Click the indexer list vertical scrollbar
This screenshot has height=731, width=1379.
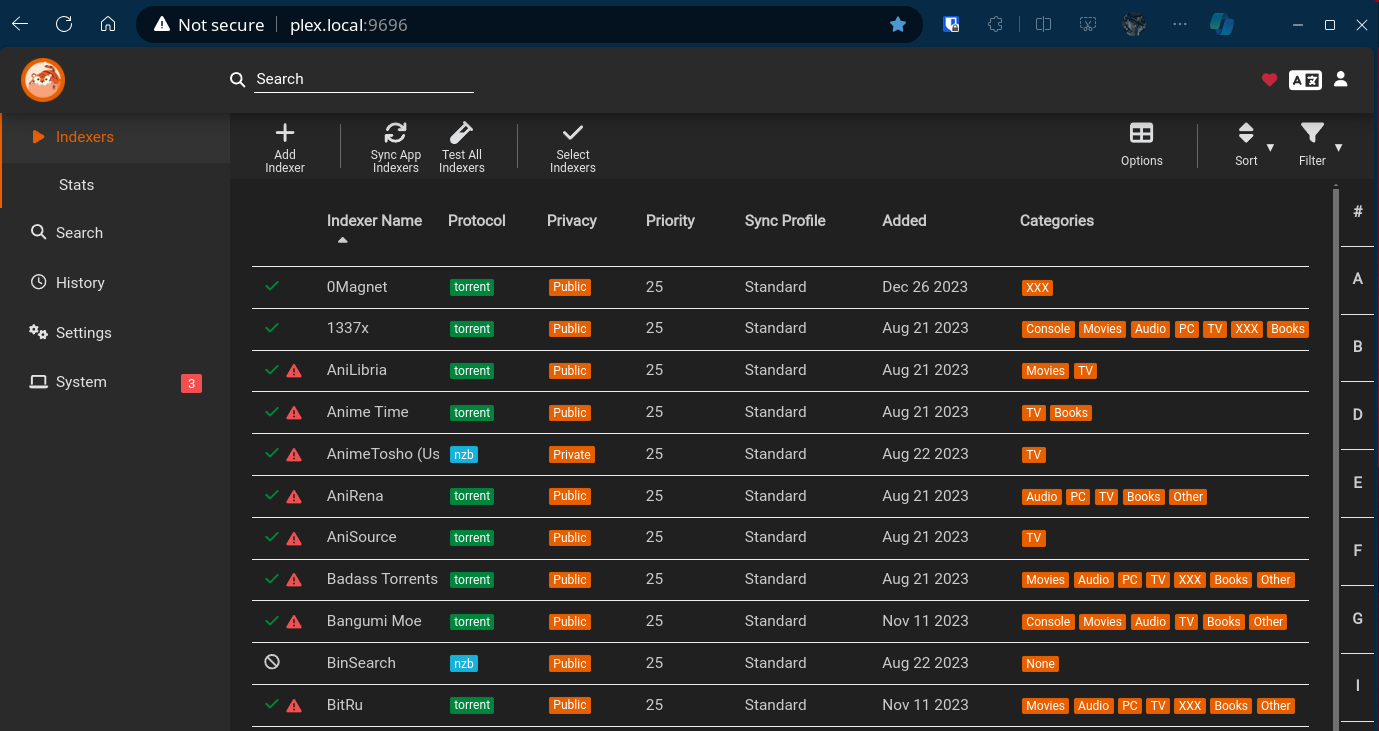(x=1335, y=450)
